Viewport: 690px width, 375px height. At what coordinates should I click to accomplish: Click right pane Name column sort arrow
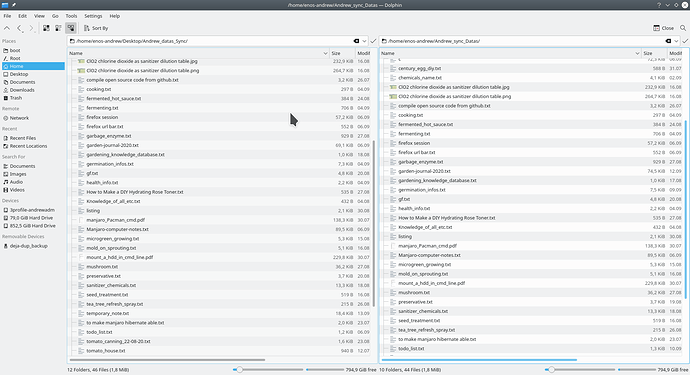637,53
